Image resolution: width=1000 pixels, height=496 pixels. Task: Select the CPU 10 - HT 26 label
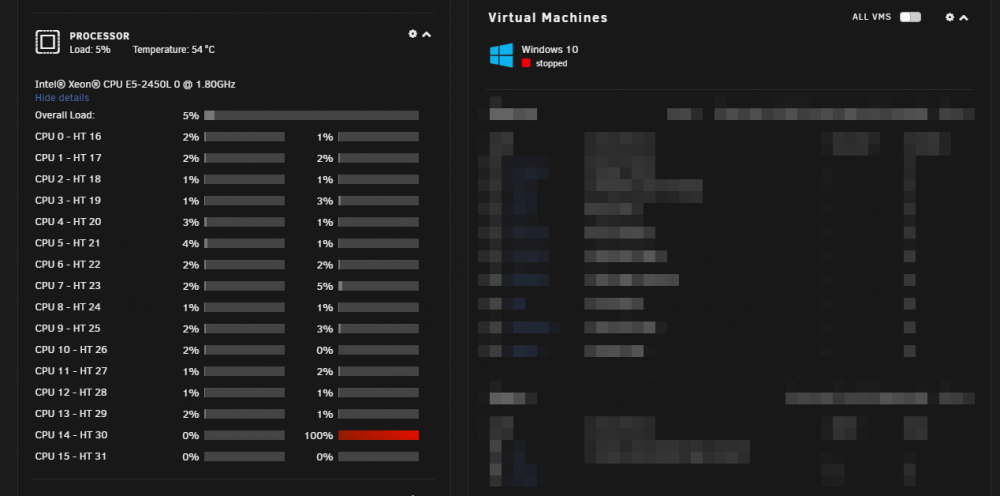click(x=71, y=350)
